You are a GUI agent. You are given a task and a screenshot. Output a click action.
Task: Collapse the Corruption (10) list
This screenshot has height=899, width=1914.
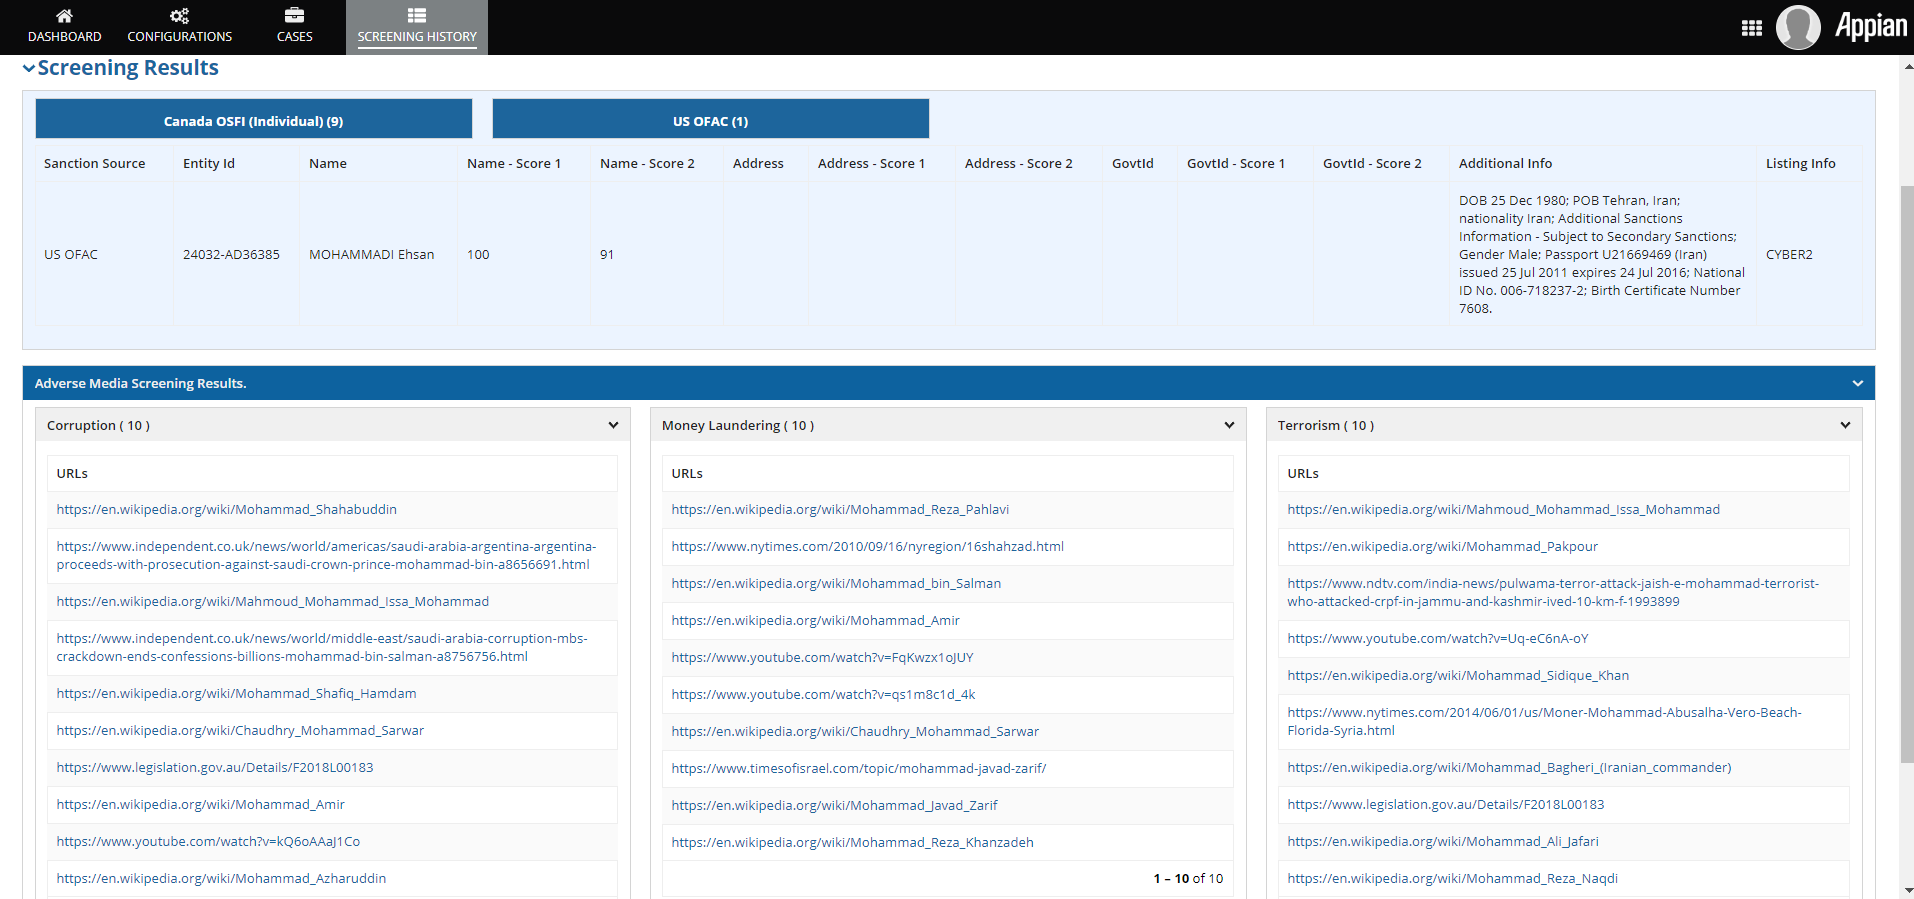(613, 425)
